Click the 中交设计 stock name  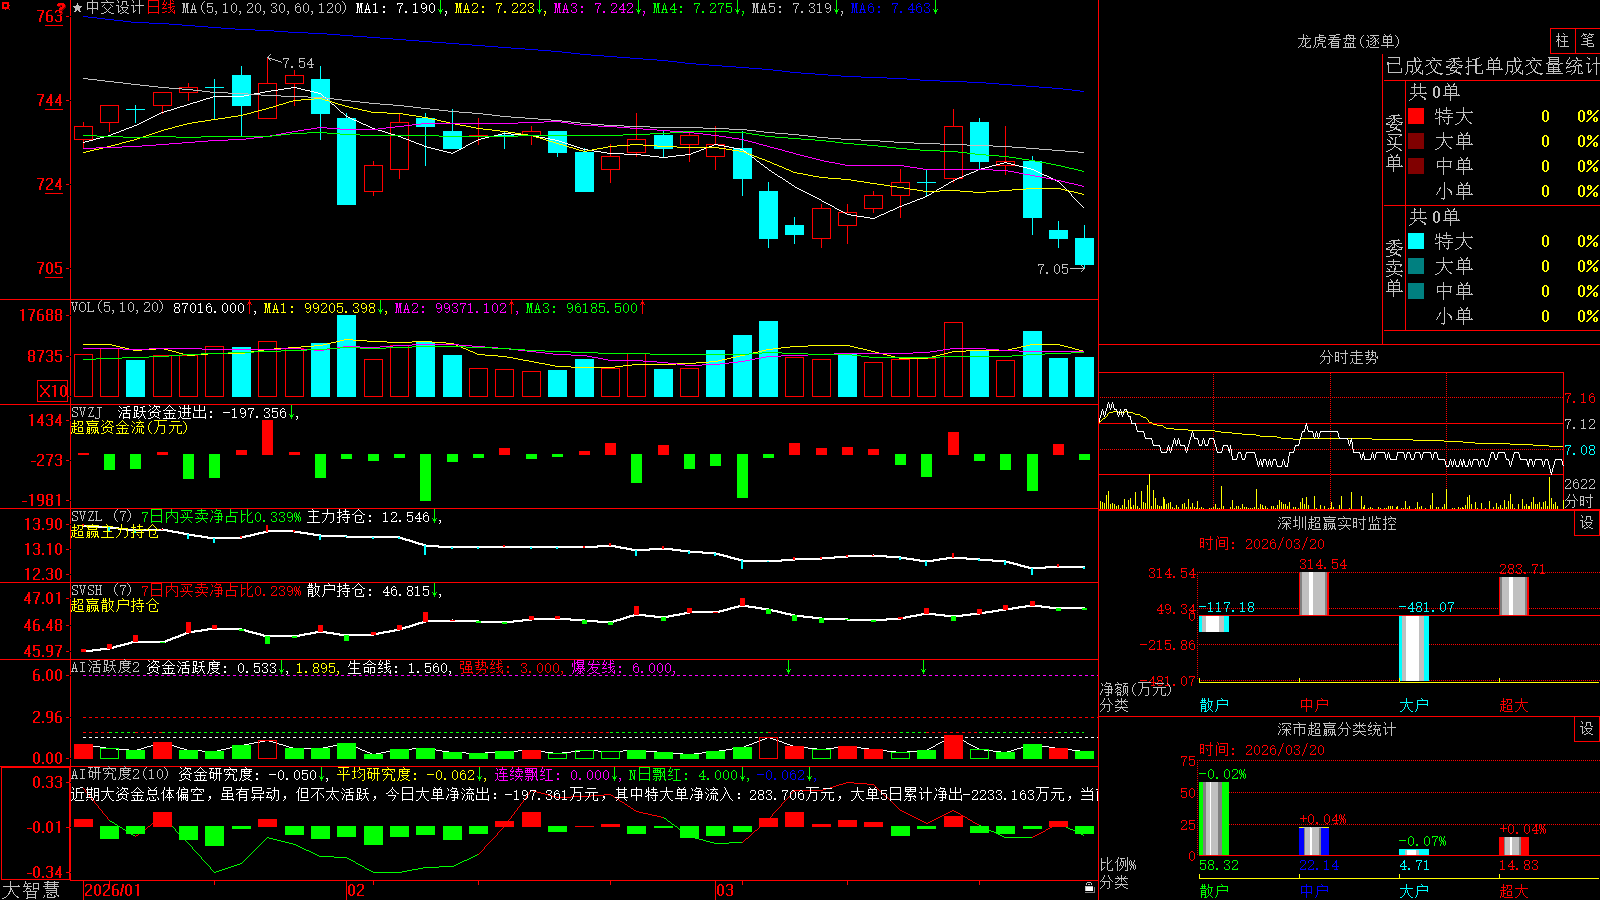pos(115,8)
